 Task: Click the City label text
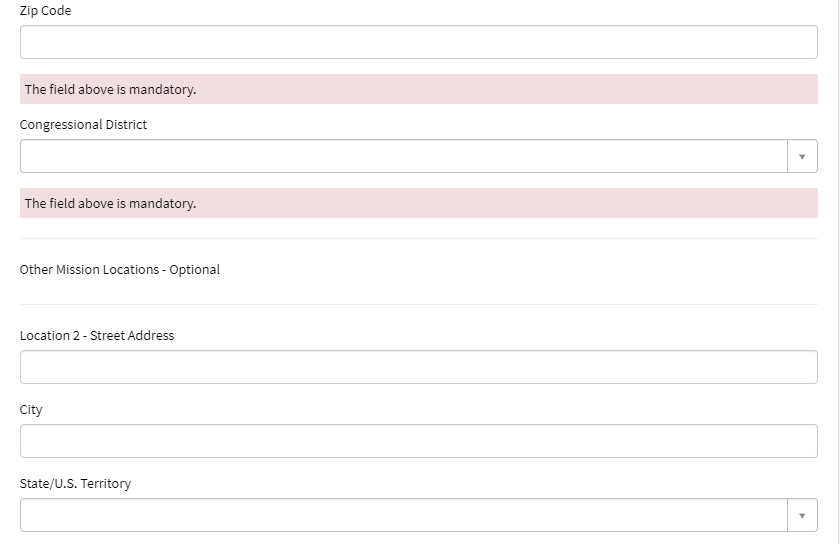[x=31, y=410]
